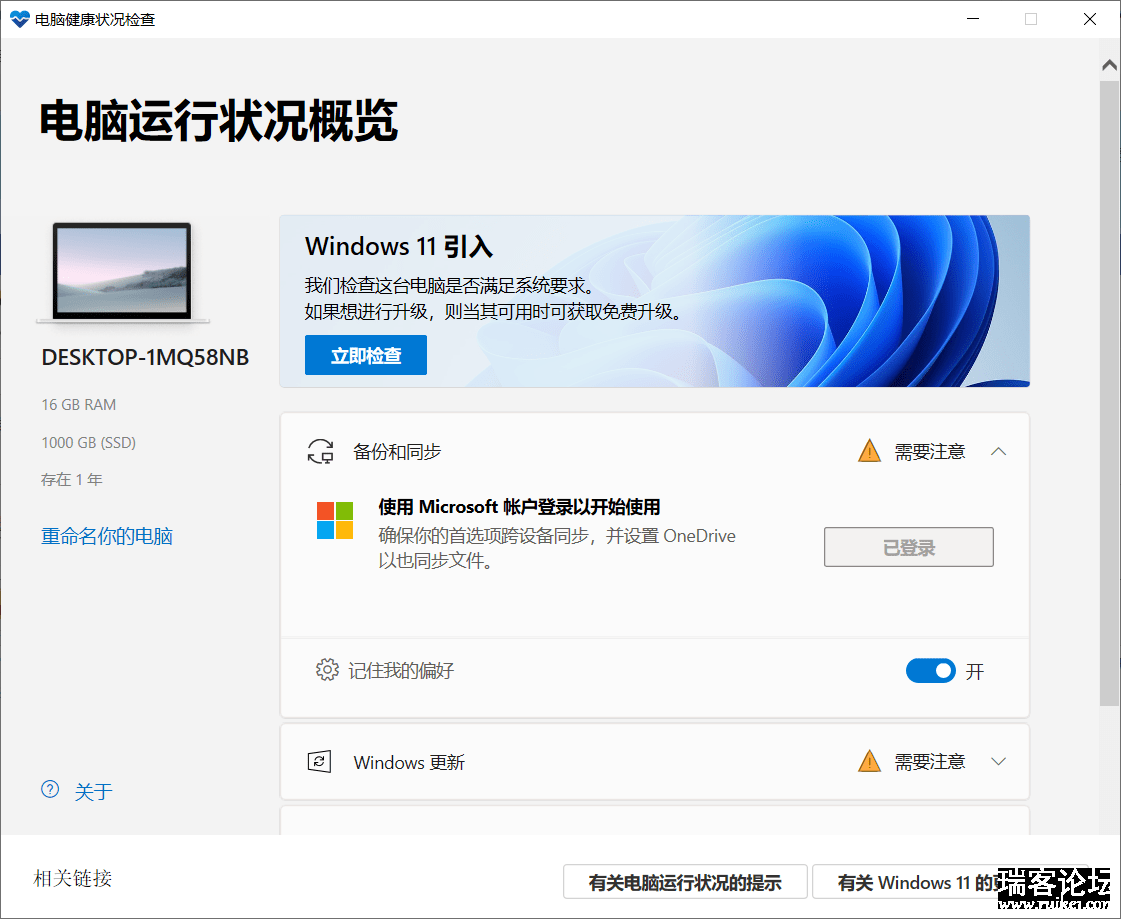The height and width of the screenshot is (919, 1121).
Task: Click the backup and sync arrows icon
Action: pos(320,452)
